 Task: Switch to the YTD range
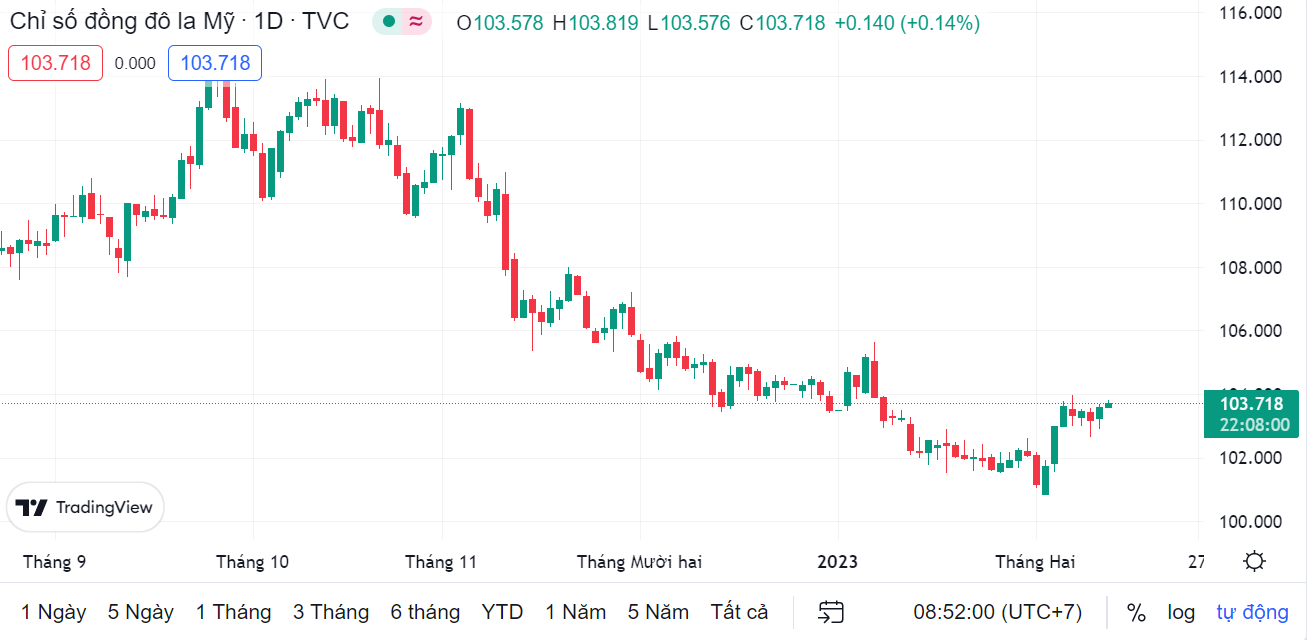502,612
